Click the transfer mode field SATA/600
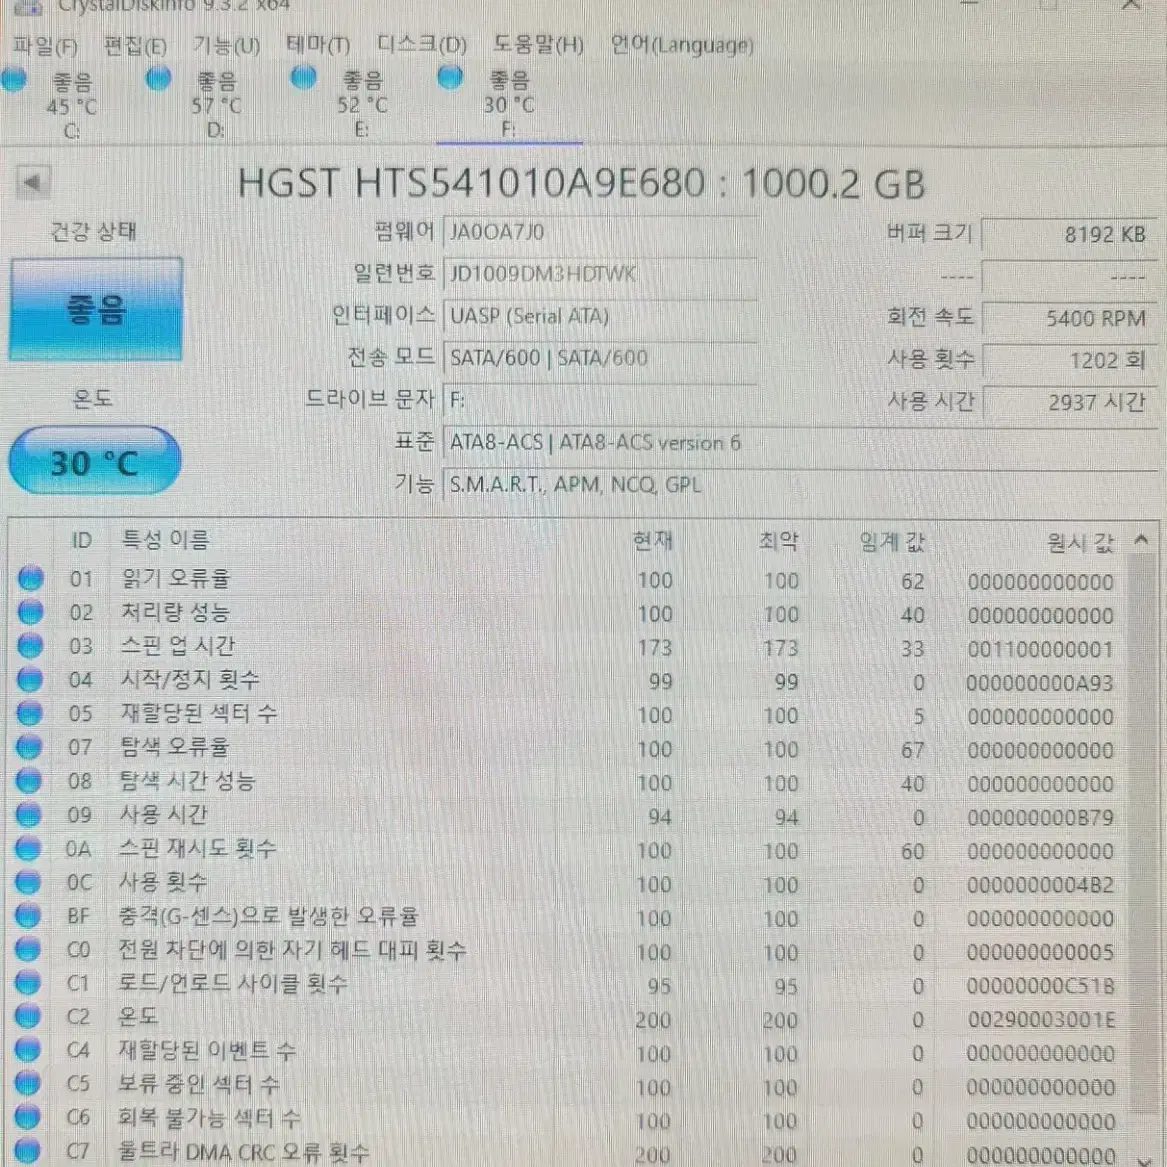The image size is (1167, 1167). (601, 358)
